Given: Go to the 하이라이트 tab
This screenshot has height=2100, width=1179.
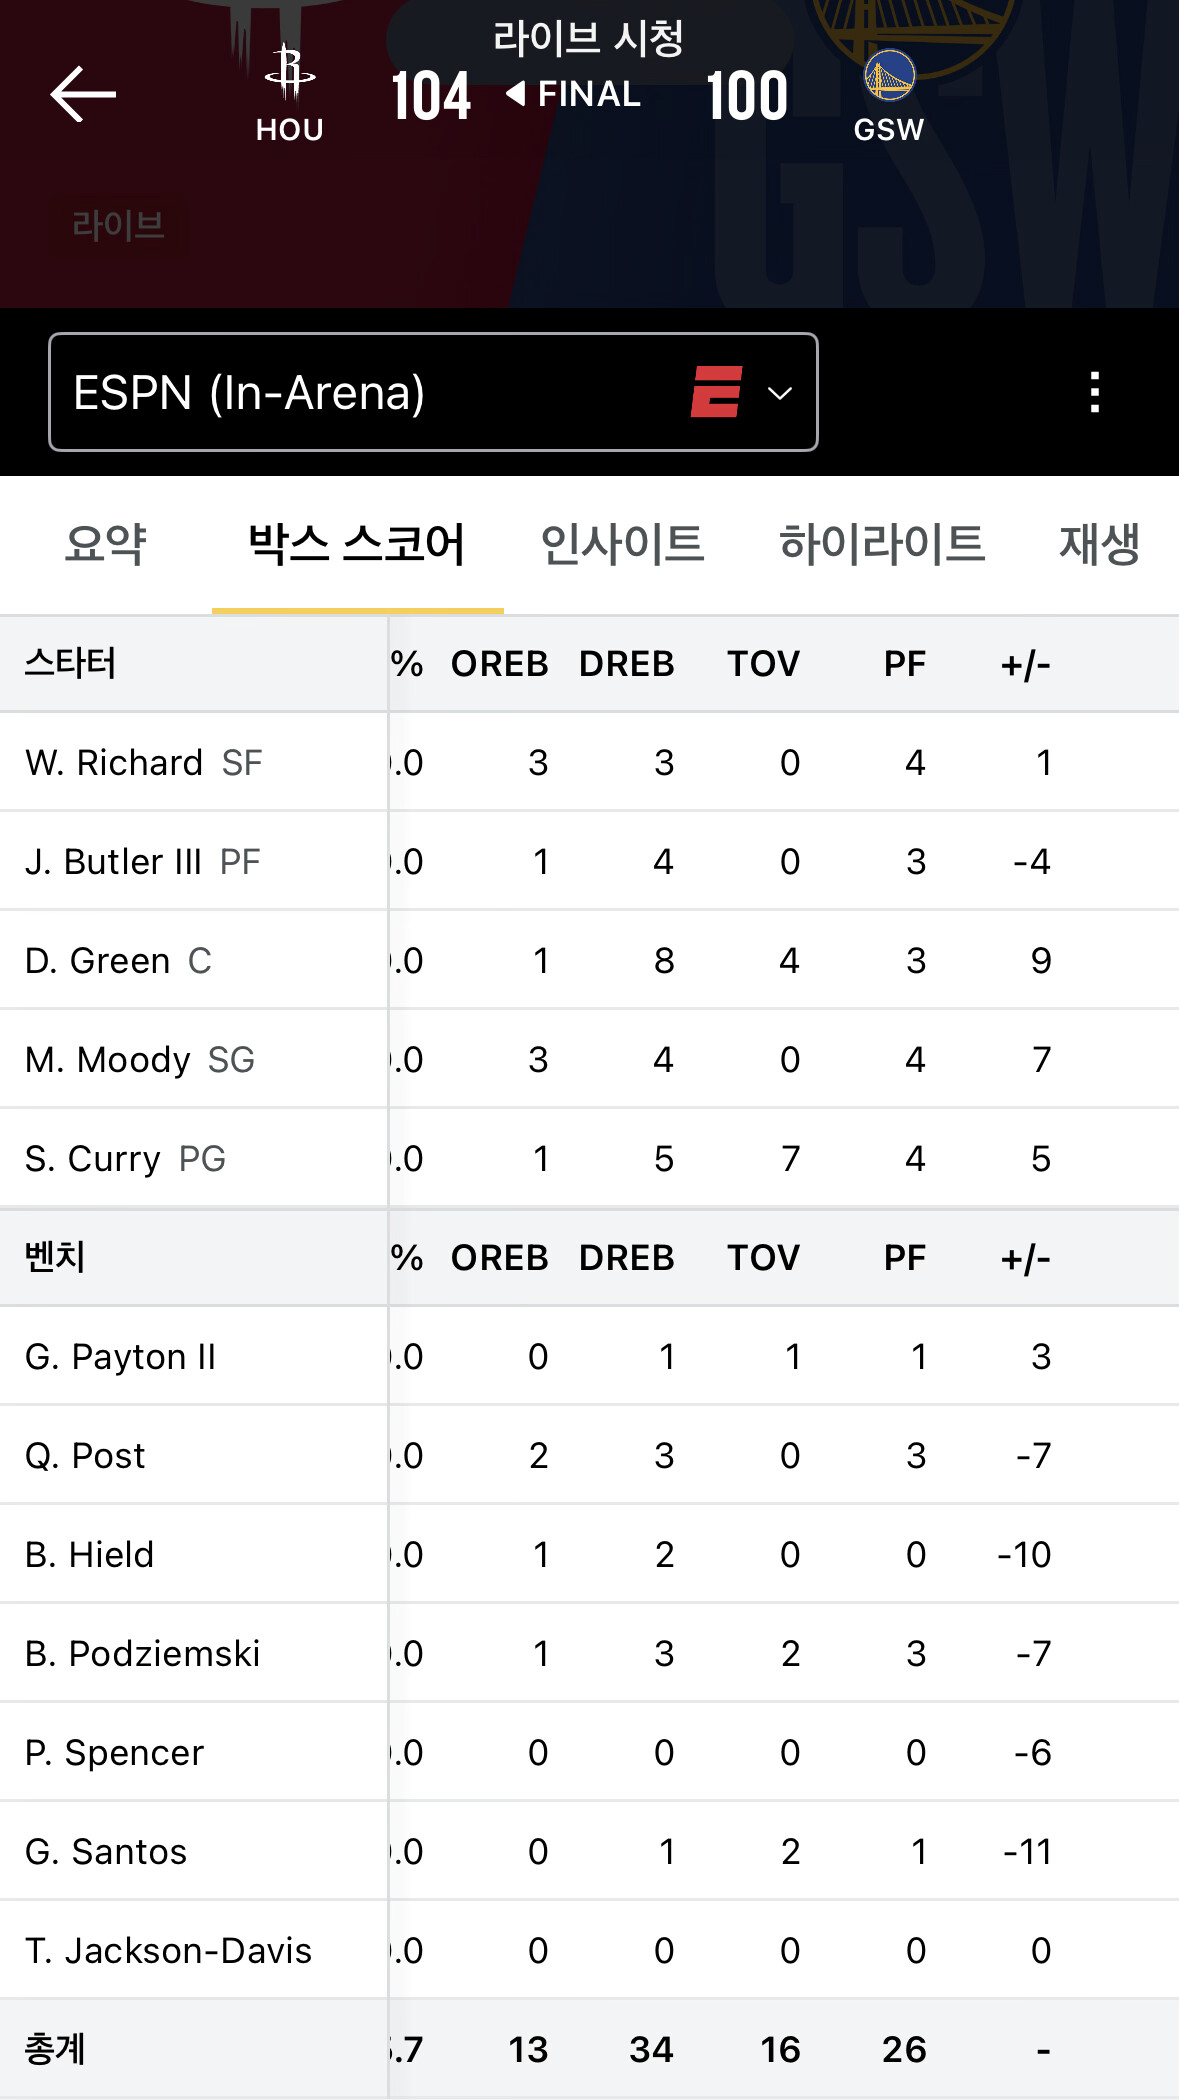Looking at the screenshot, I should coord(882,544).
